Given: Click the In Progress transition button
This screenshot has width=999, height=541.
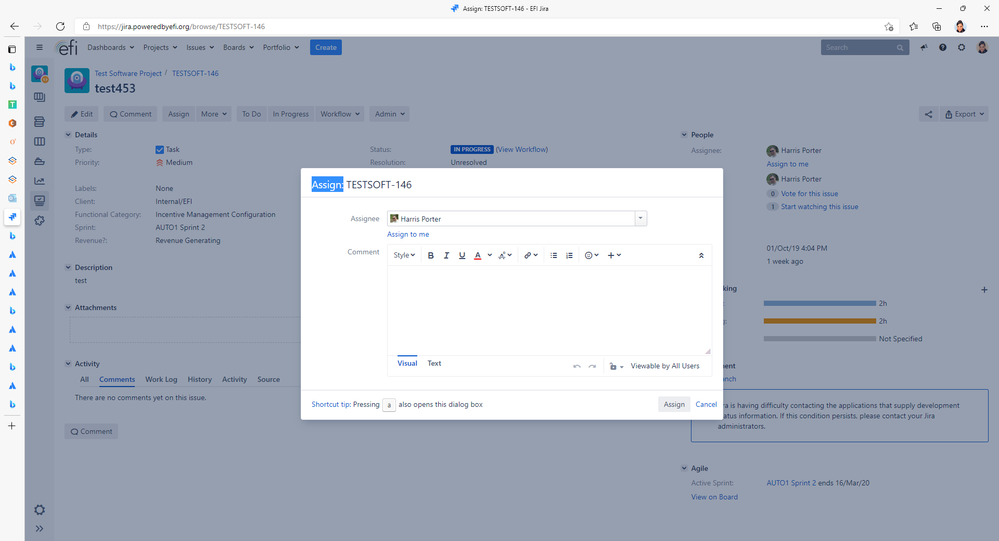Looking at the screenshot, I should (291, 114).
